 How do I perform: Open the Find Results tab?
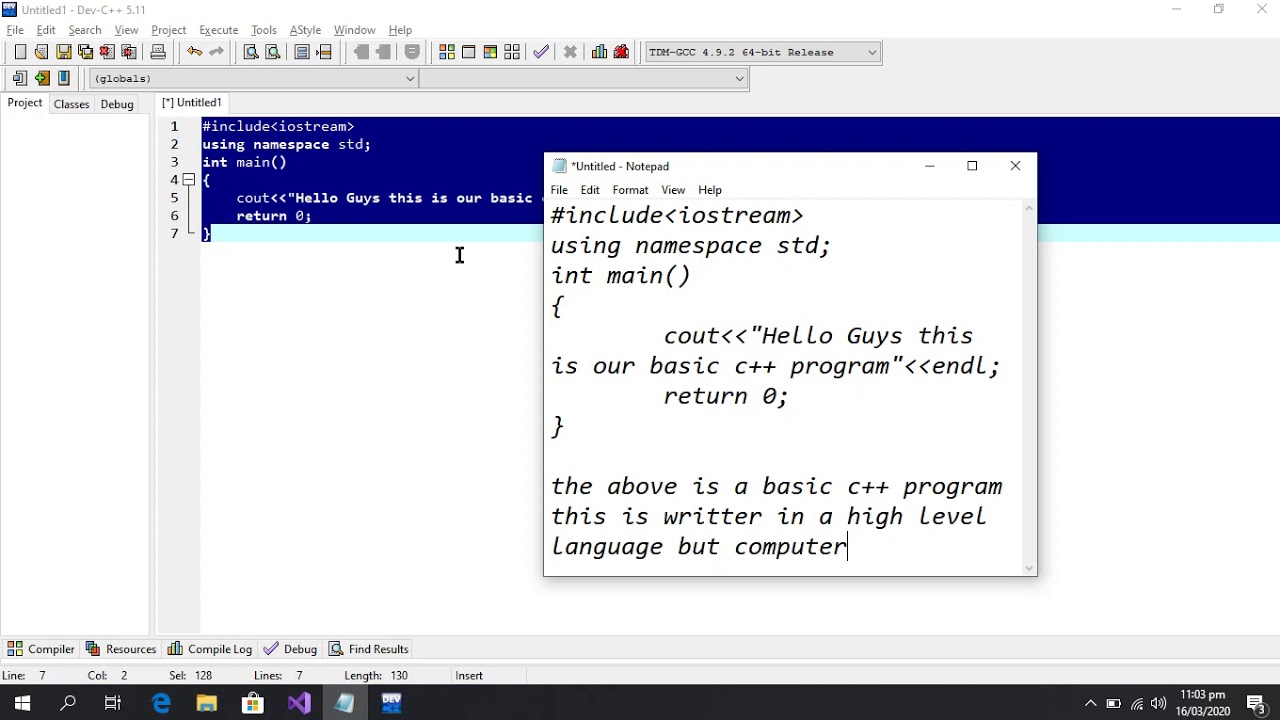click(x=369, y=649)
